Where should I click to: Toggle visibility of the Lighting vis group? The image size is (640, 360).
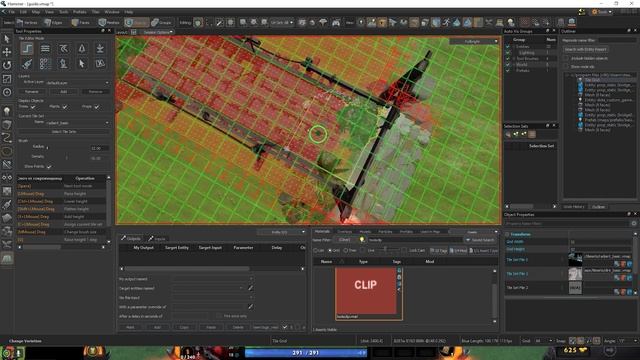click(508, 53)
